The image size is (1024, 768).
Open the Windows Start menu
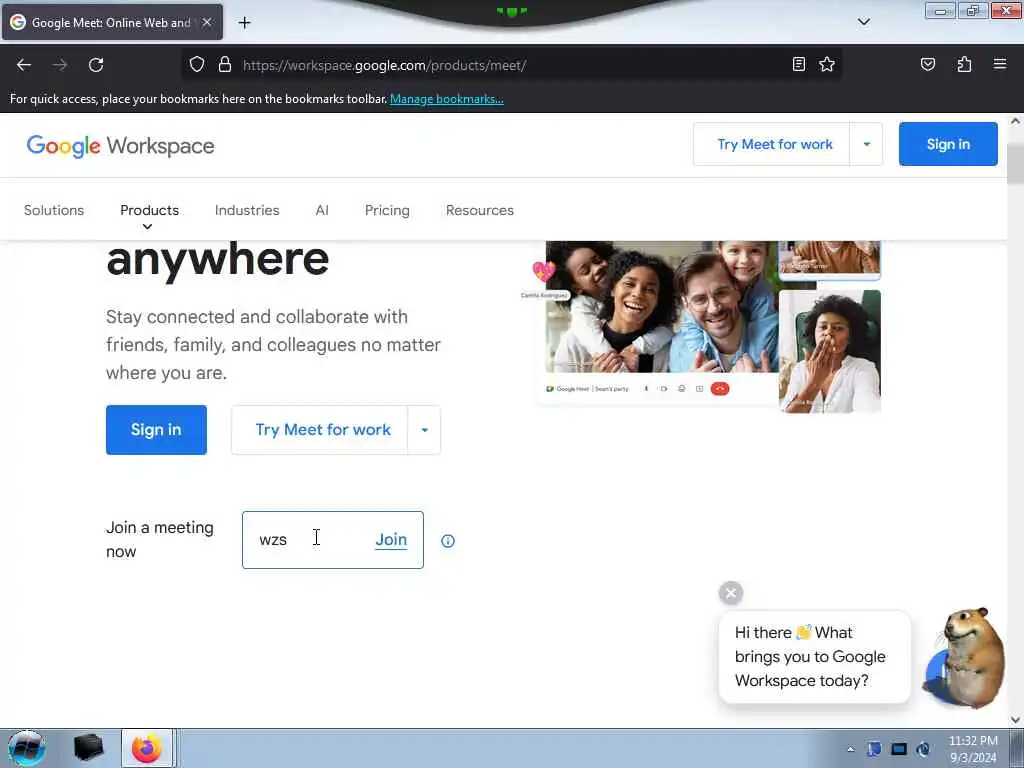[26, 748]
